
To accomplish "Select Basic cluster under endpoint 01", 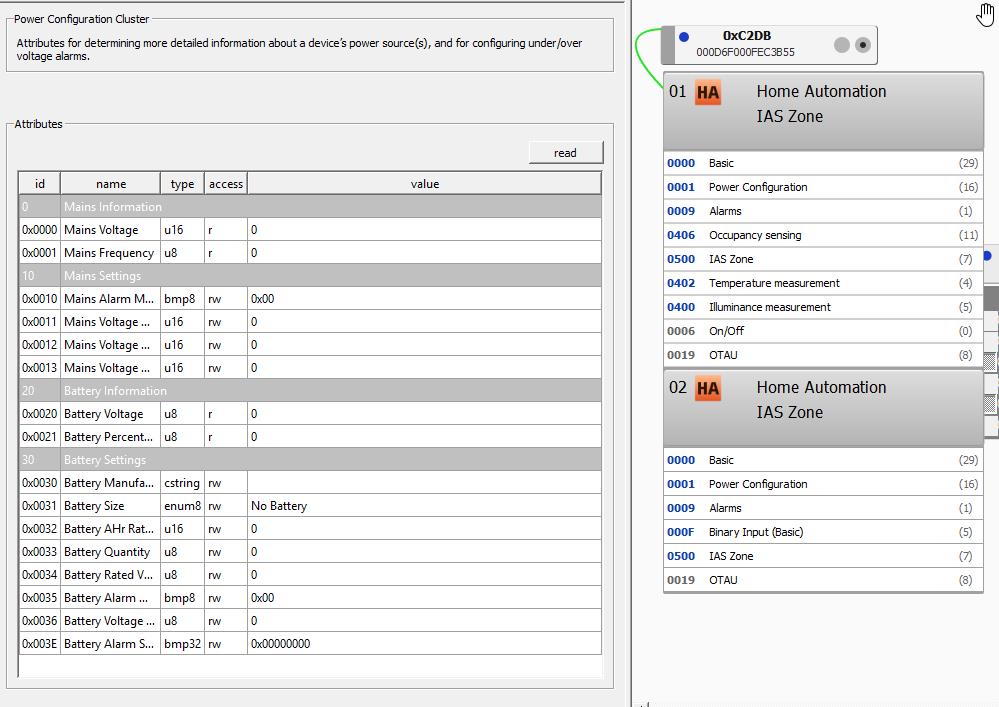I will pyautogui.click(x=823, y=163).
